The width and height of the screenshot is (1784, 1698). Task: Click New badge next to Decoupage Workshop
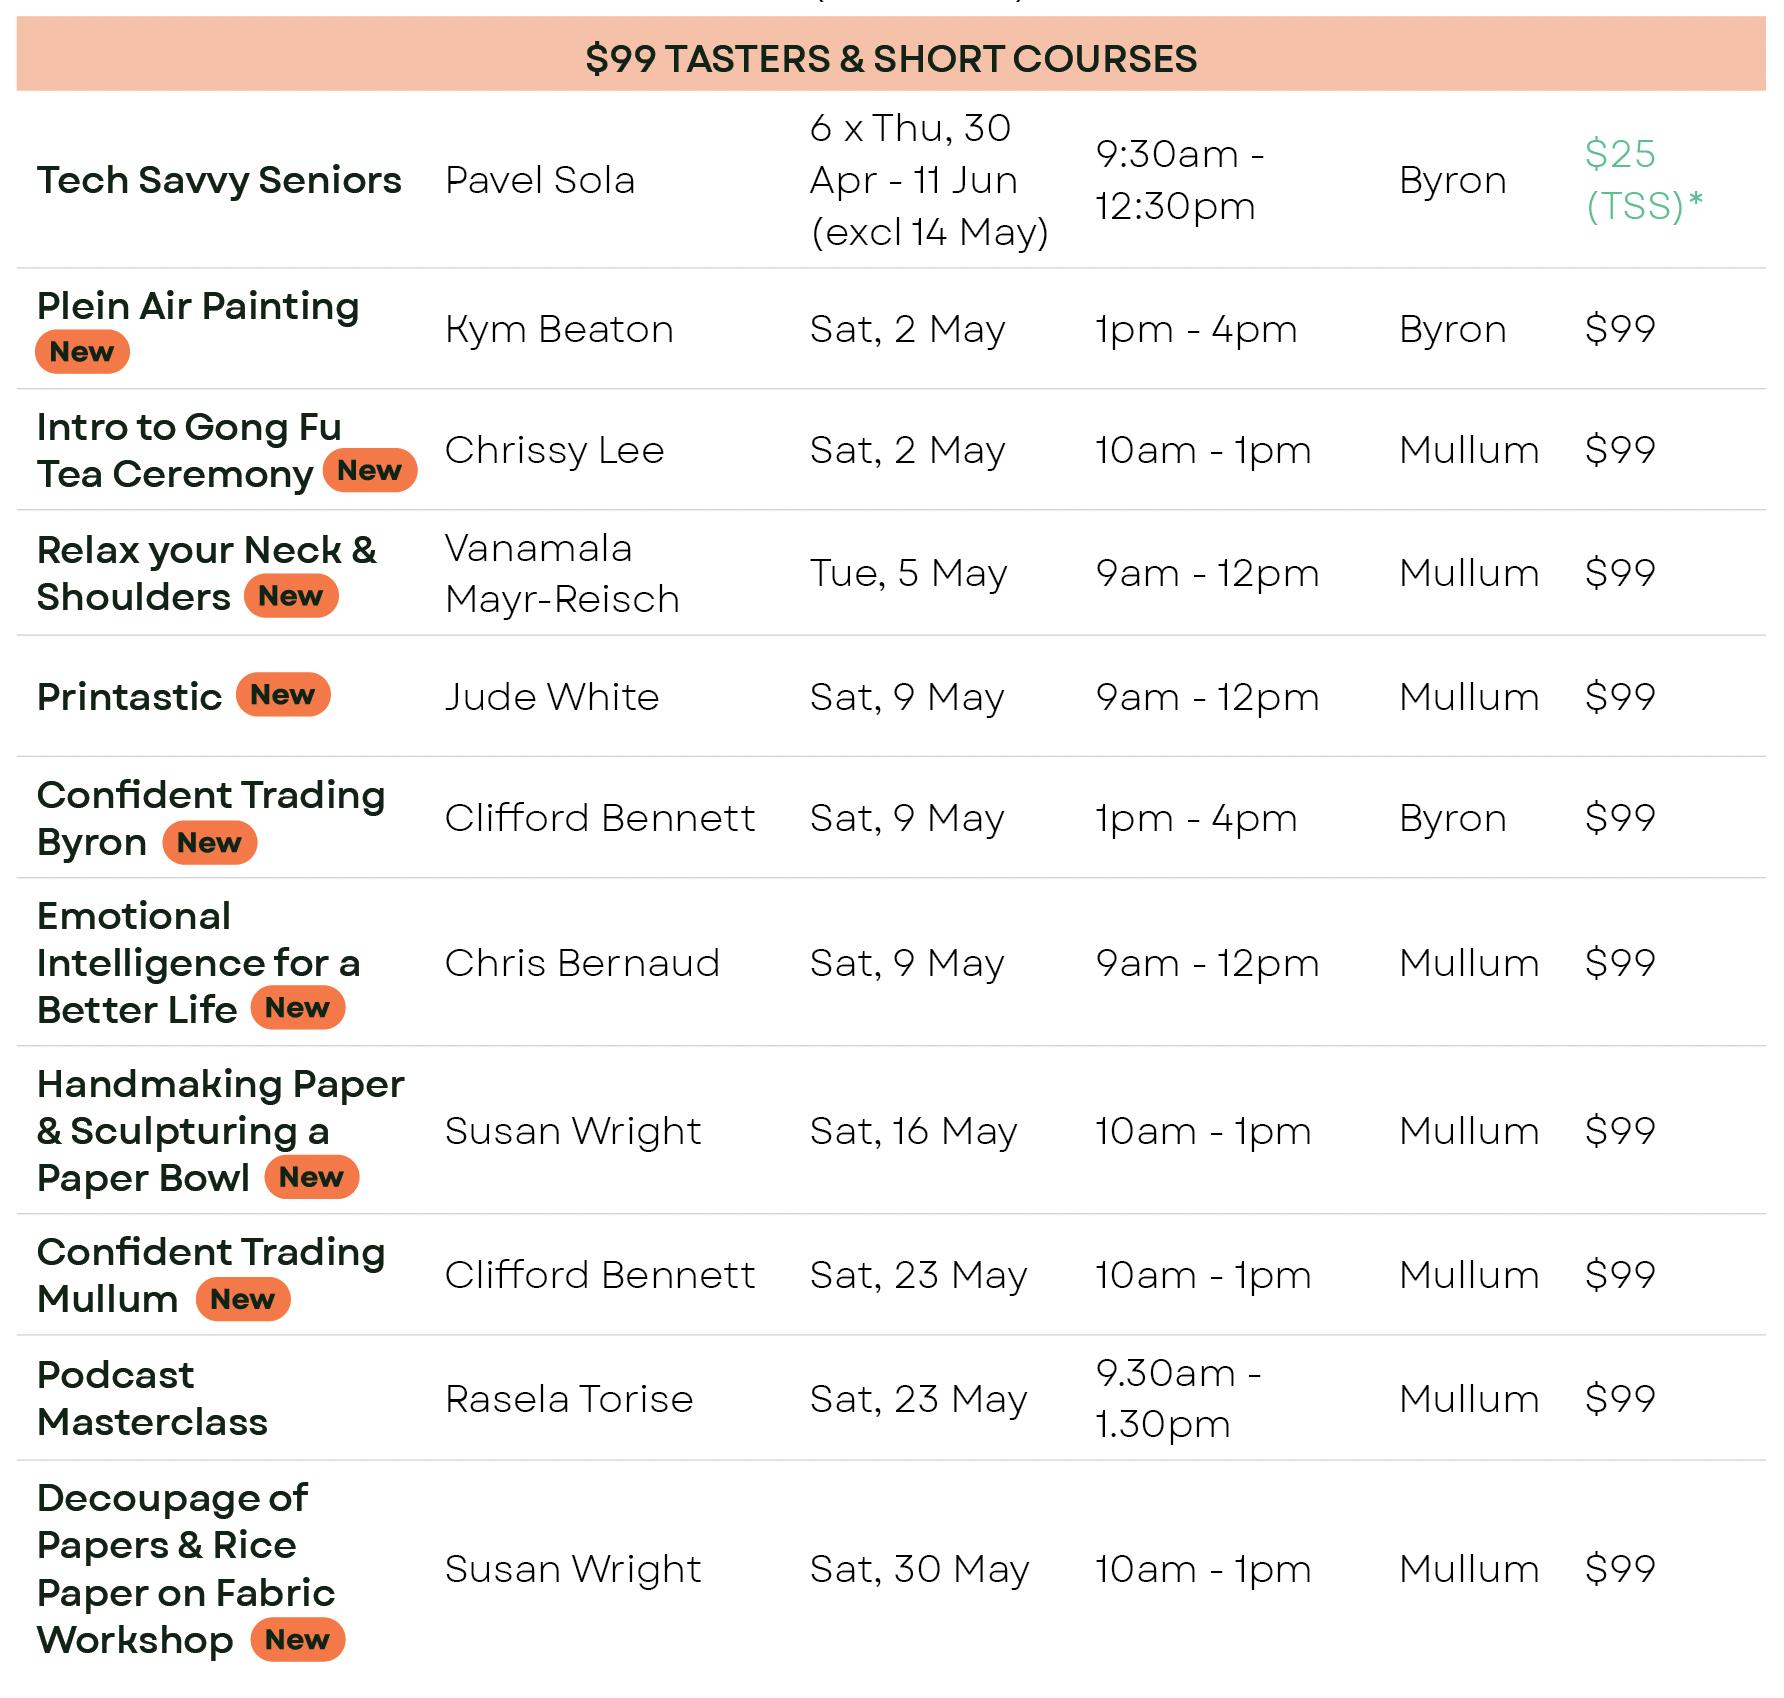click(x=297, y=1640)
